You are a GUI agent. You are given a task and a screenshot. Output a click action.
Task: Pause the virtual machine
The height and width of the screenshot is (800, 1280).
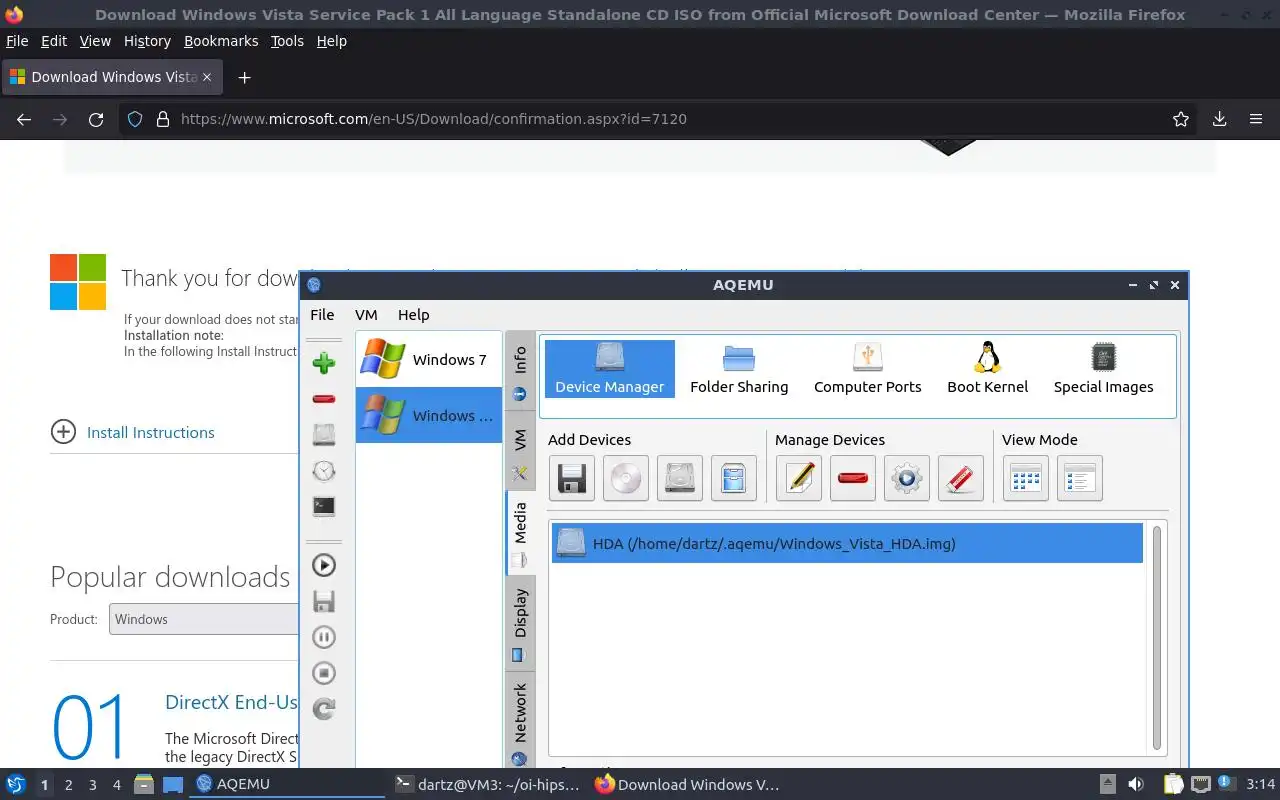(323, 637)
